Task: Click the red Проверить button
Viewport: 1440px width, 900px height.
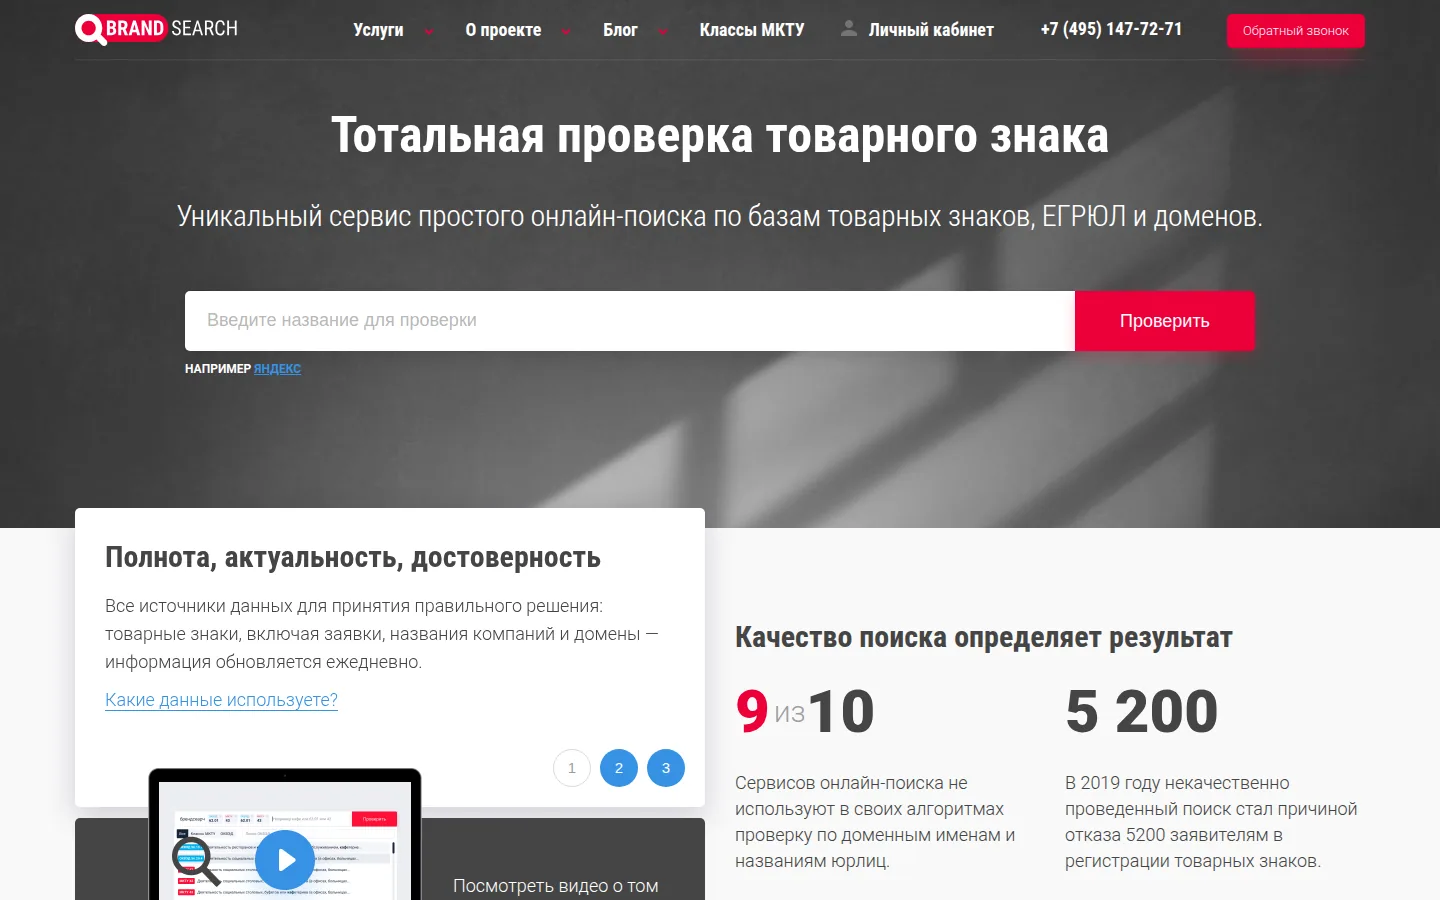Action: [1165, 321]
